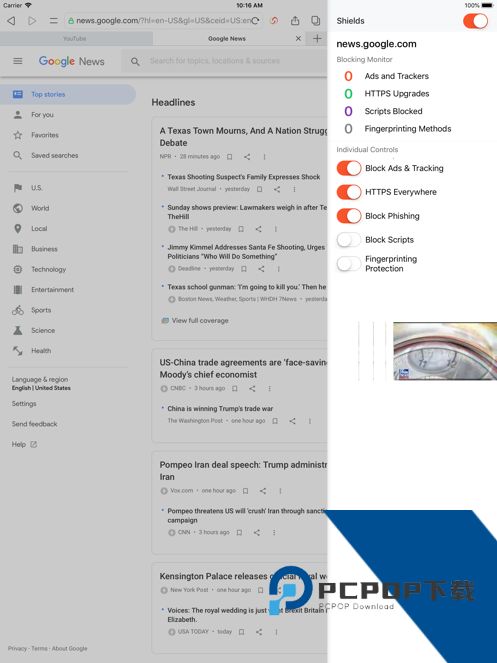Viewport: 497px width, 663px height.
Task: Bookmark The Hill Sunday shows story
Action: (241, 229)
